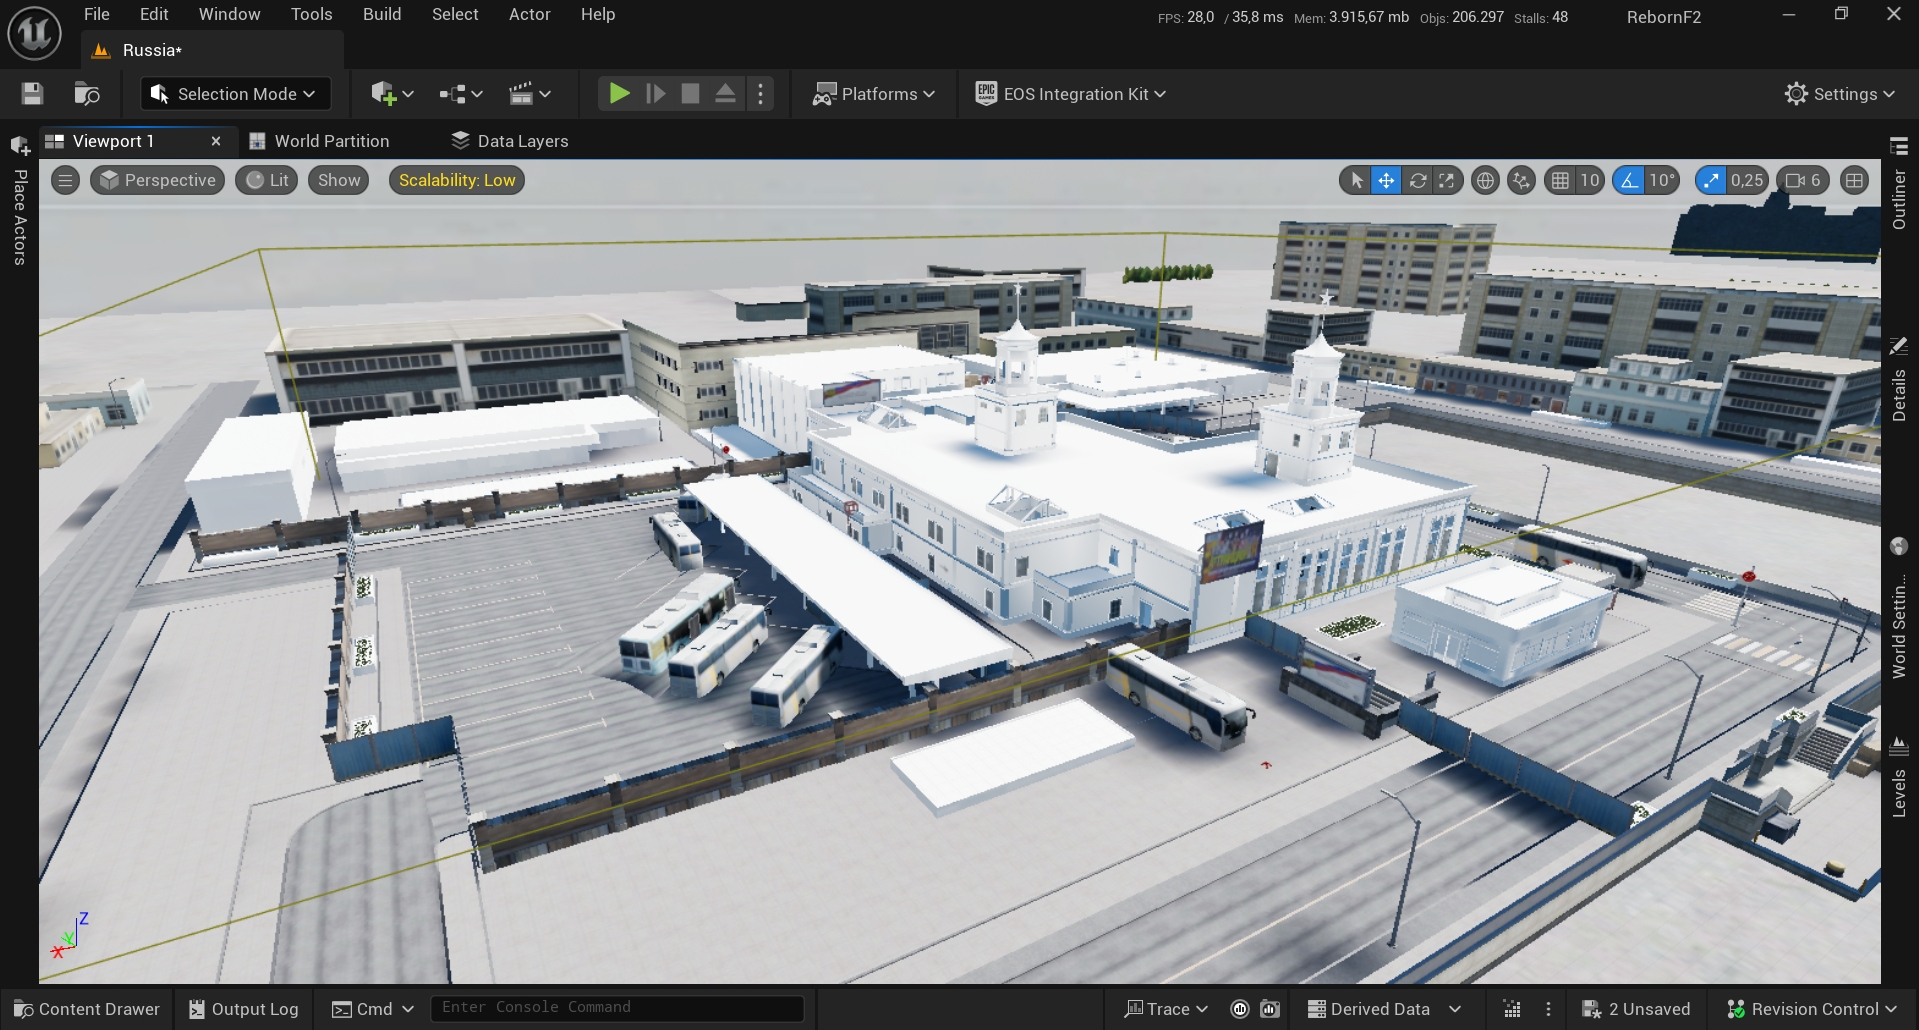Image resolution: width=1919 pixels, height=1030 pixels.
Task: Select the Scale transform tool
Action: click(x=1447, y=181)
